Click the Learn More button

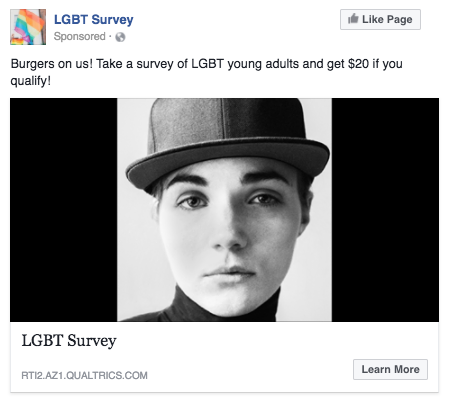(390, 369)
